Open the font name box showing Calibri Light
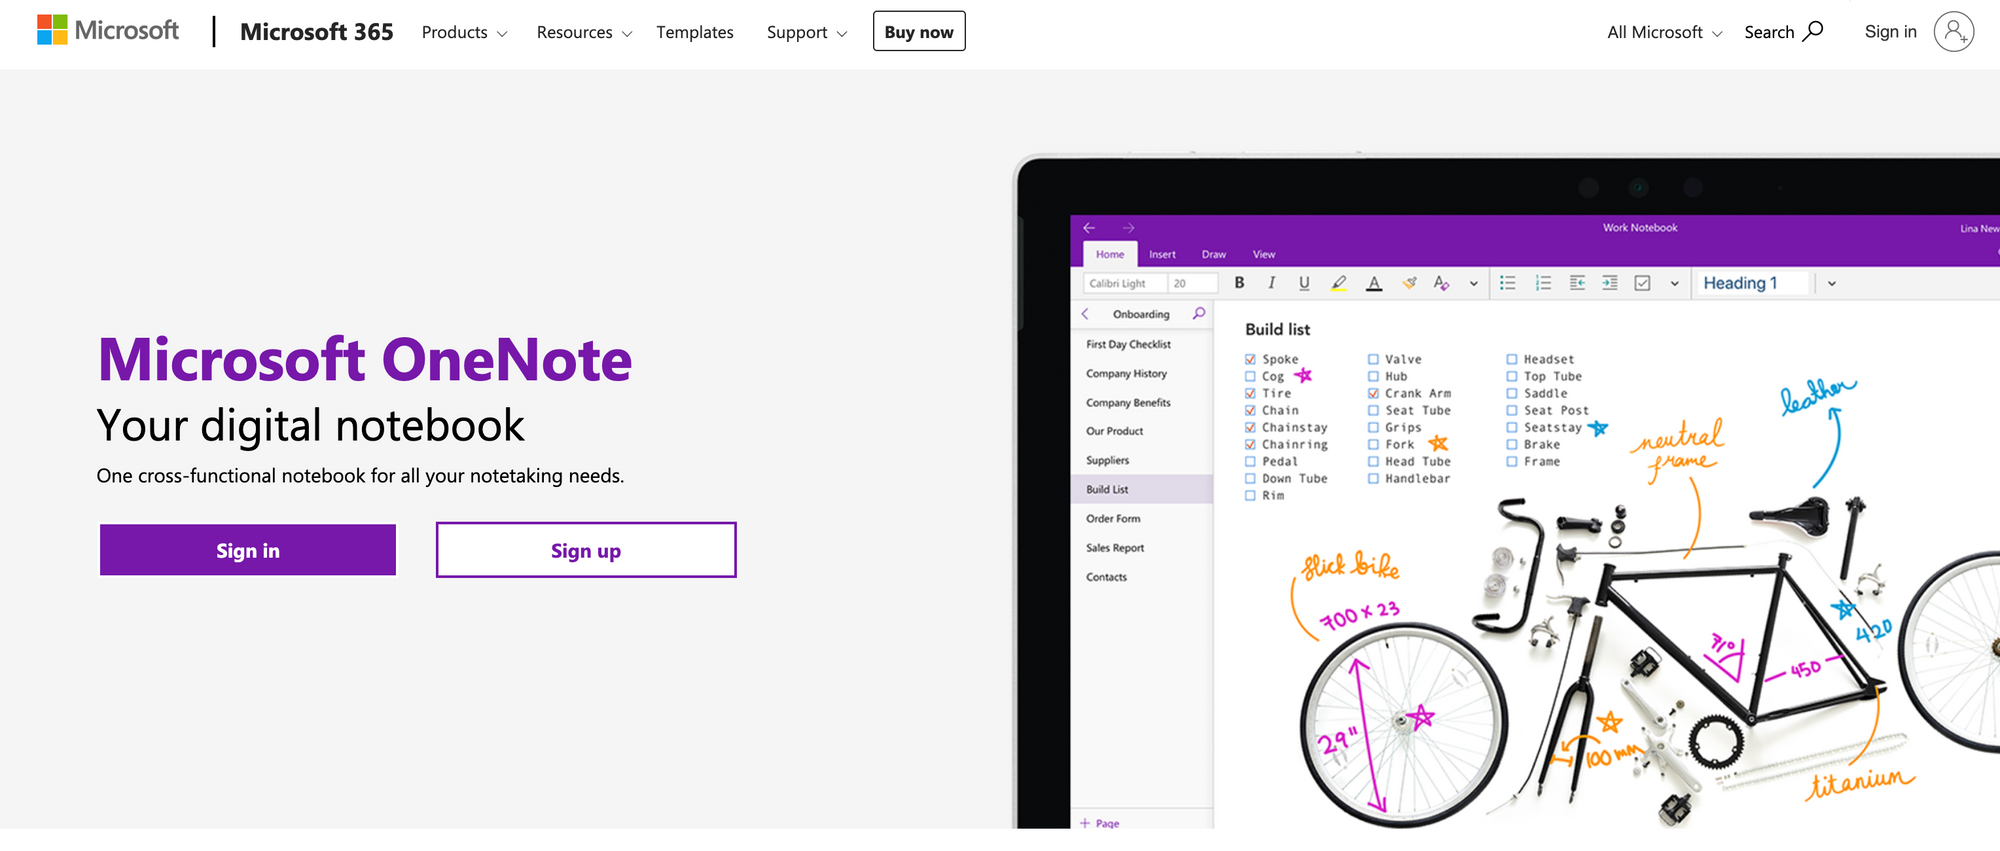This screenshot has width=2000, height=851. [1125, 283]
